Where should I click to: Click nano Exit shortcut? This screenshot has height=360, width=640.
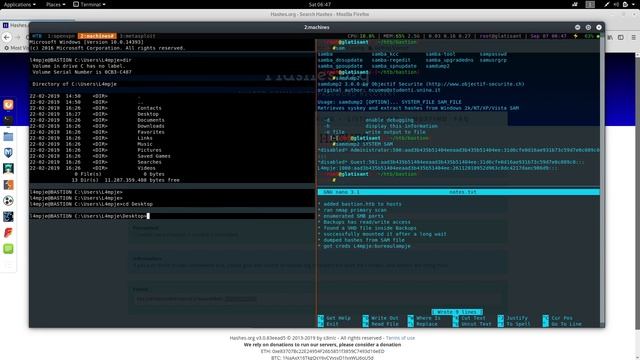[x=328, y=324]
